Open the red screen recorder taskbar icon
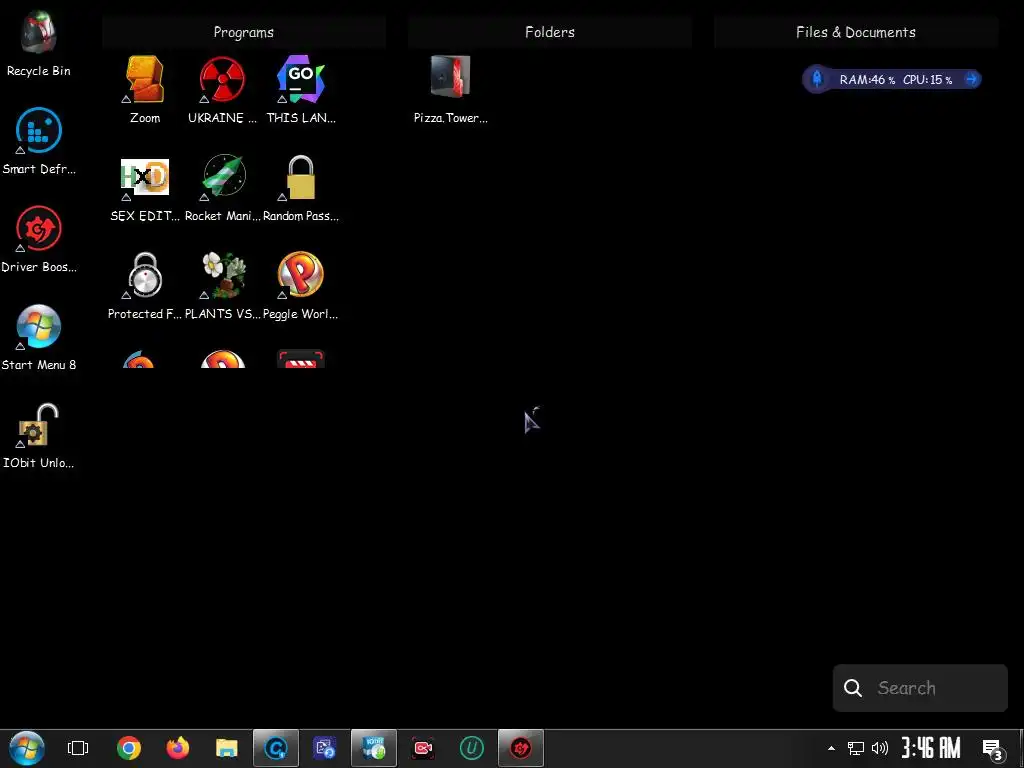This screenshot has width=1024, height=768. tap(423, 748)
